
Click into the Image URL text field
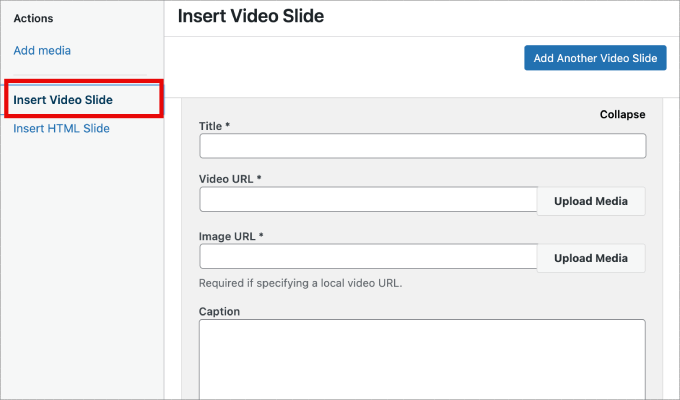coord(368,257)
